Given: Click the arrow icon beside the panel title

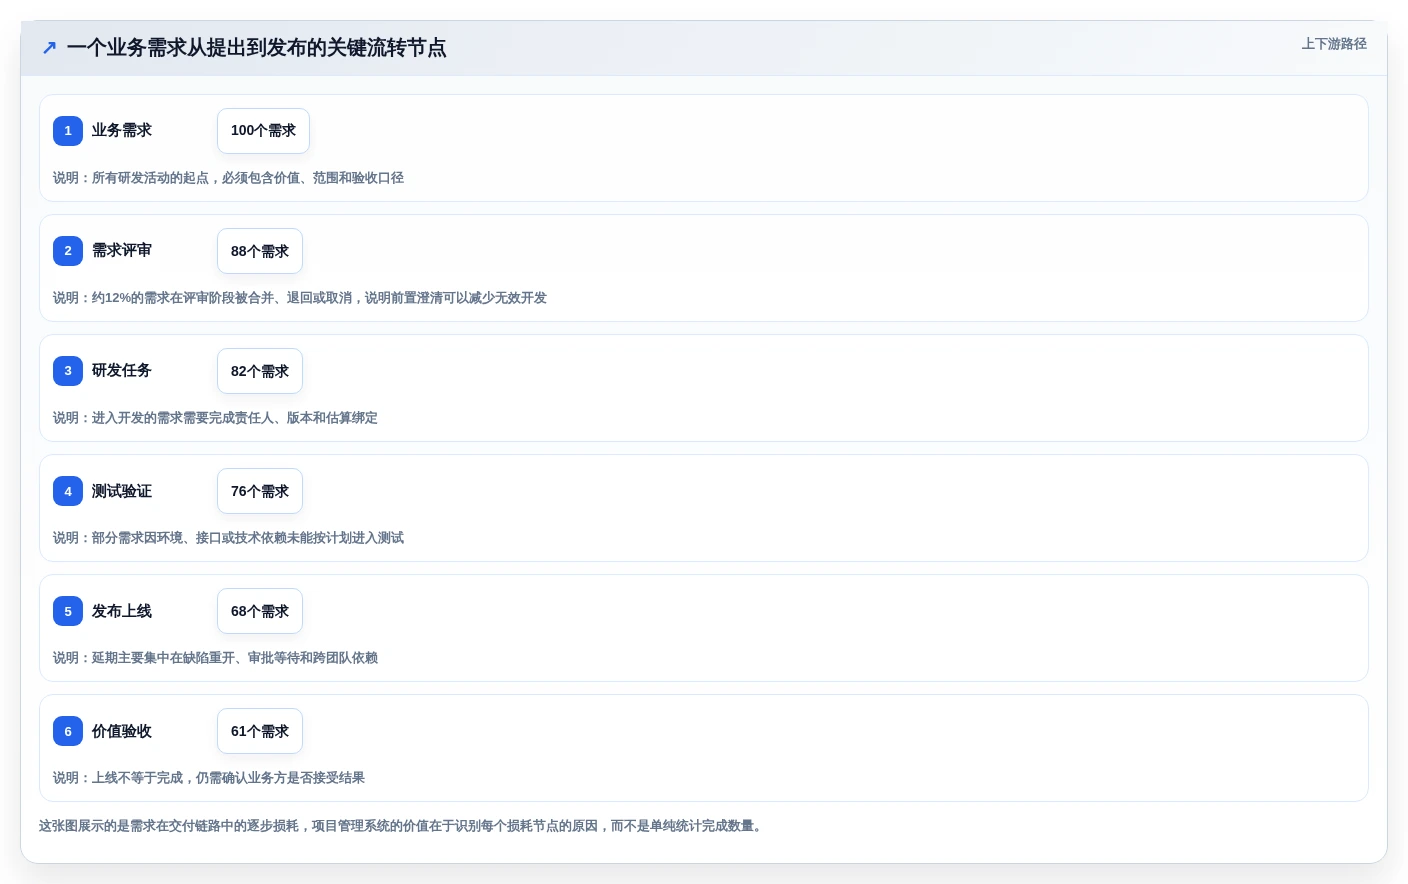Looking at the screenshot, I should click(49, 47).
